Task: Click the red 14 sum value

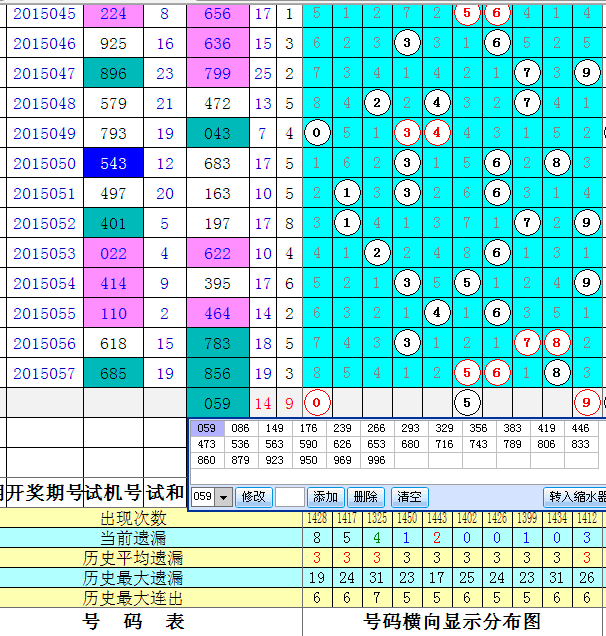Action: pos(263,404)
